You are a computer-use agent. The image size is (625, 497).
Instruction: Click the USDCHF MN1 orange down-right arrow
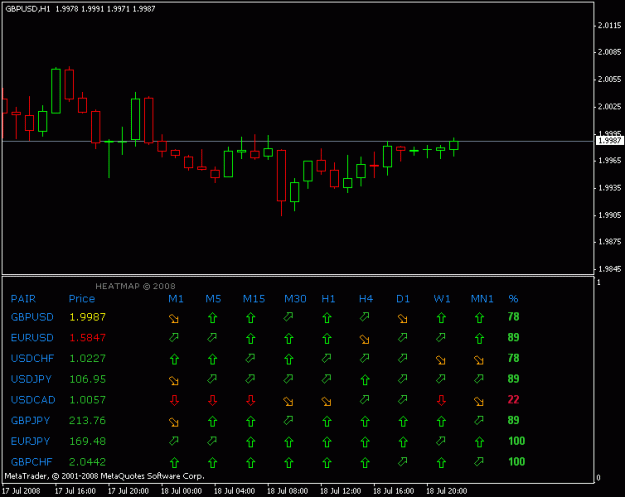click(479, 360)
